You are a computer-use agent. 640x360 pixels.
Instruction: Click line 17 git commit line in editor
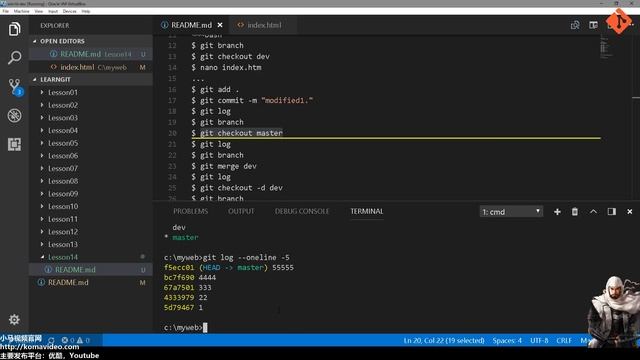point(252,100)
